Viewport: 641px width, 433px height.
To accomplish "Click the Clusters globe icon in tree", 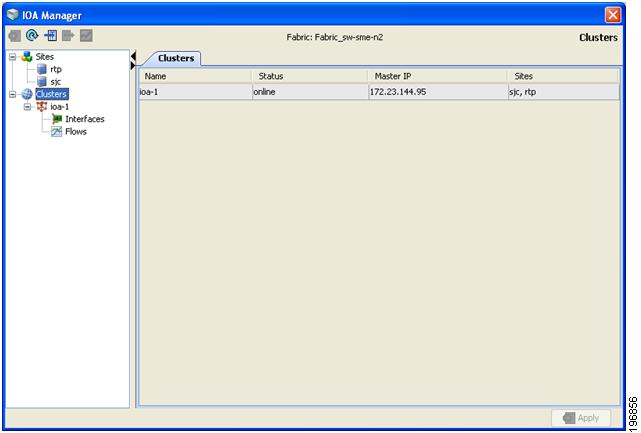I will [27, 94].
